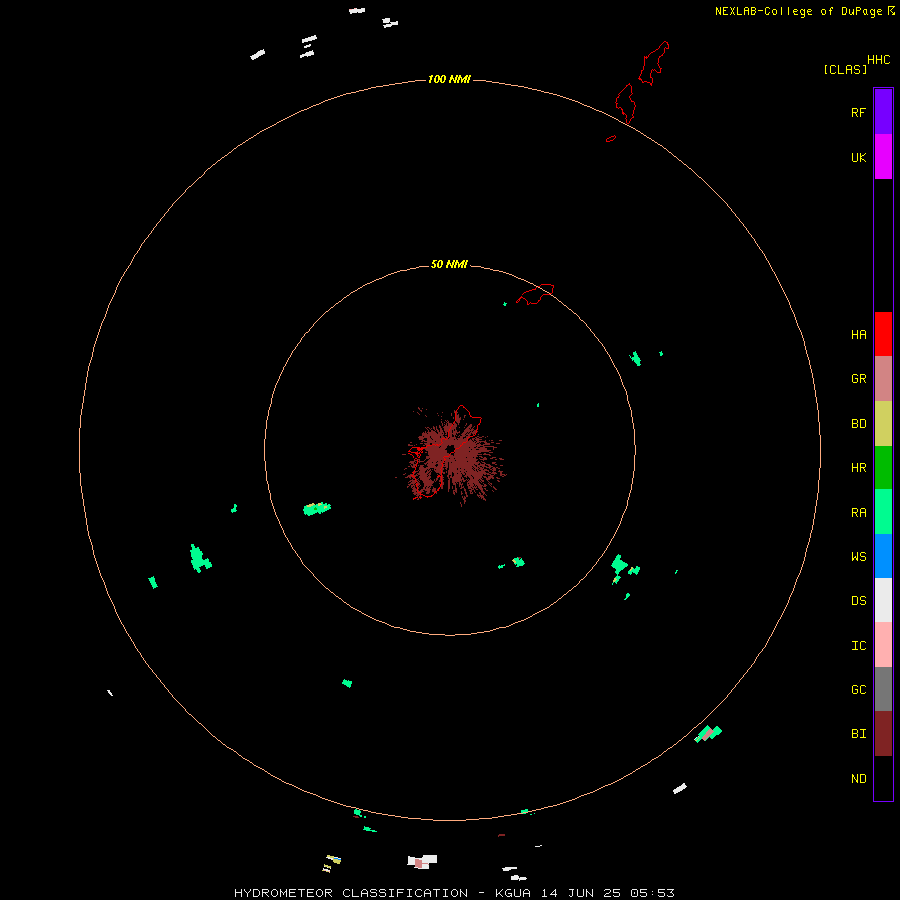This screenshot has height=900, width=900.
Task: Click the GR legend label
Action: pyautogui.click(x=858, y=379)
